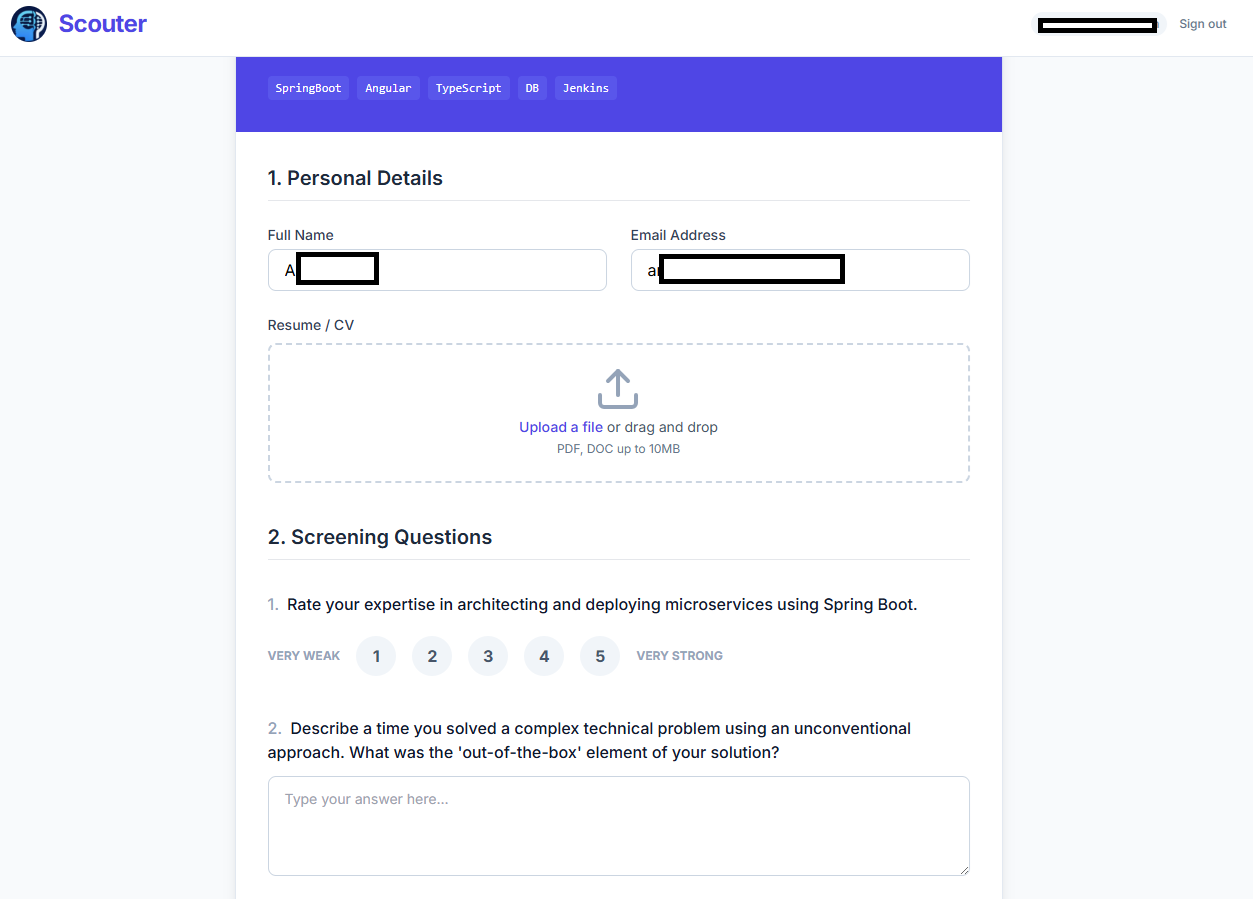Click the screening answer text area
This screenshot has width=1253, height=899.
(618, 826)
